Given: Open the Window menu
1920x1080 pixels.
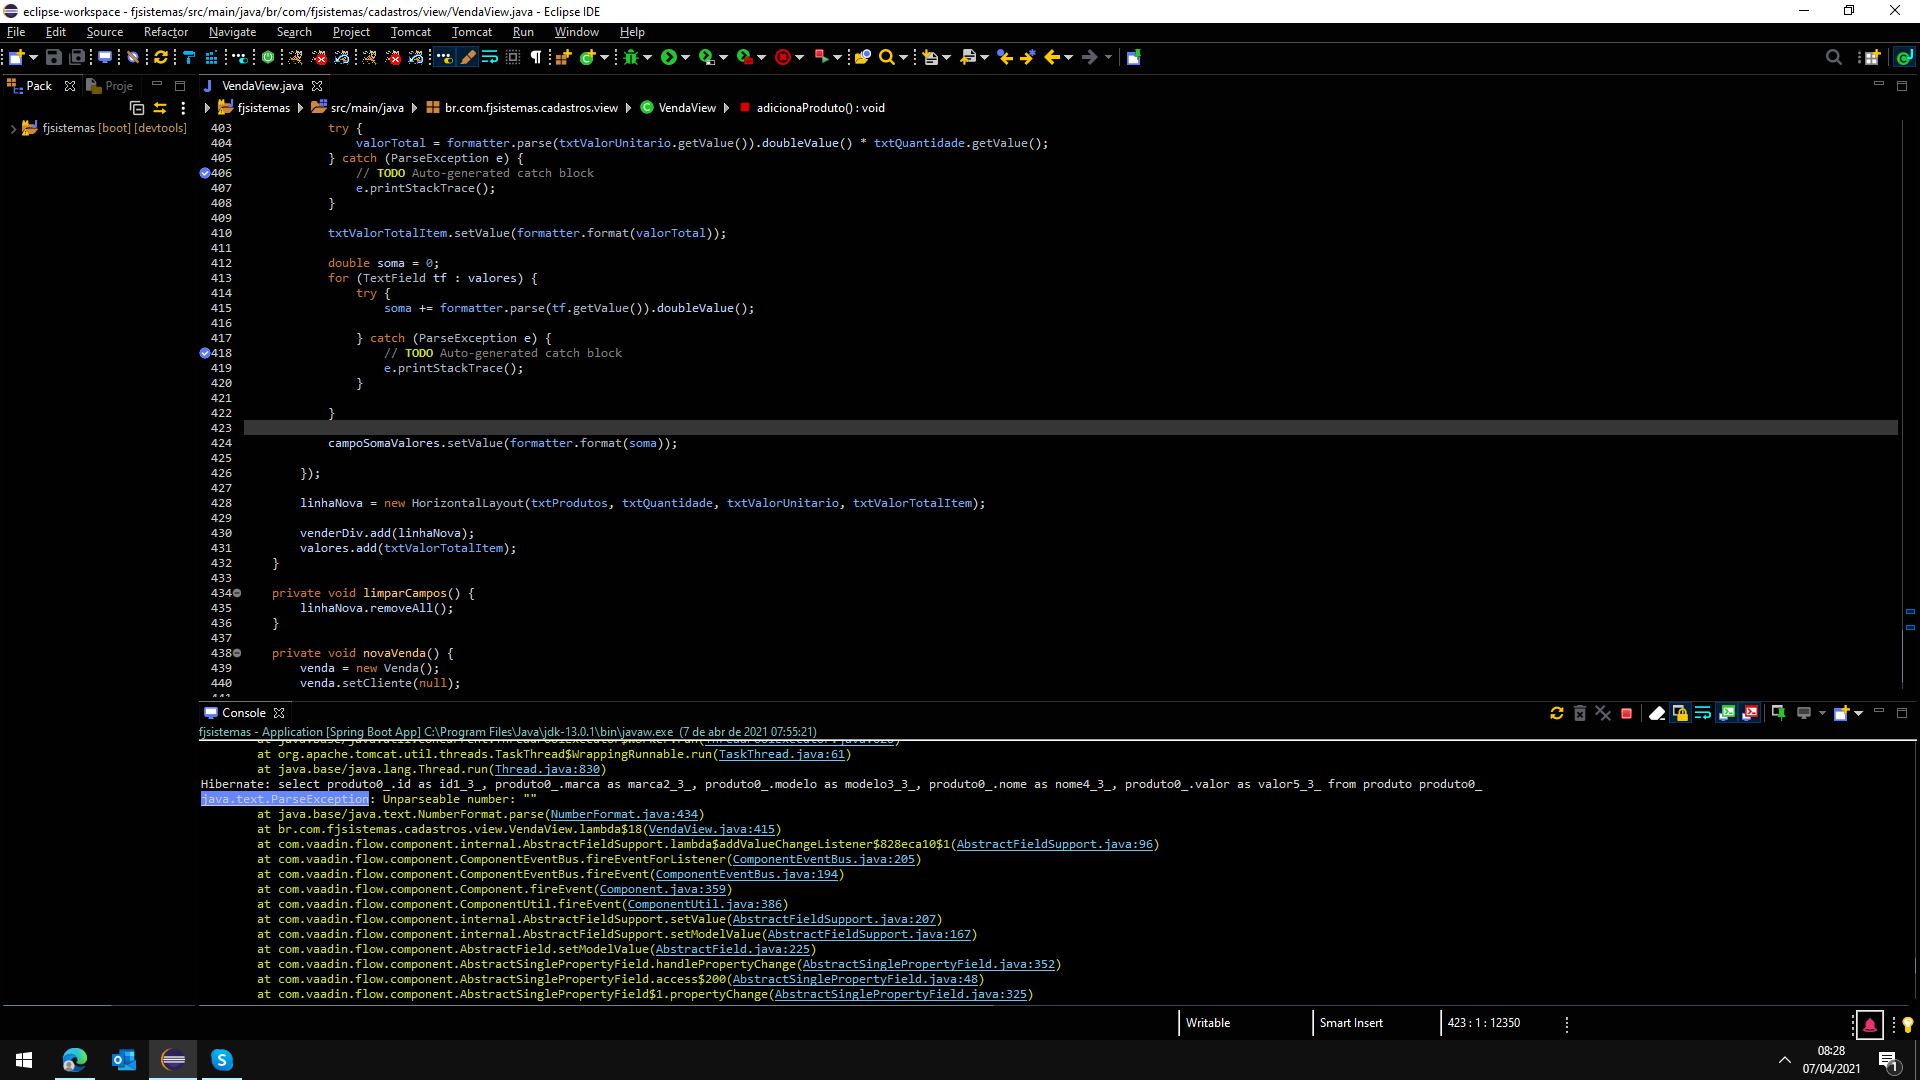Looking at the screenshot, I should 577,32.
